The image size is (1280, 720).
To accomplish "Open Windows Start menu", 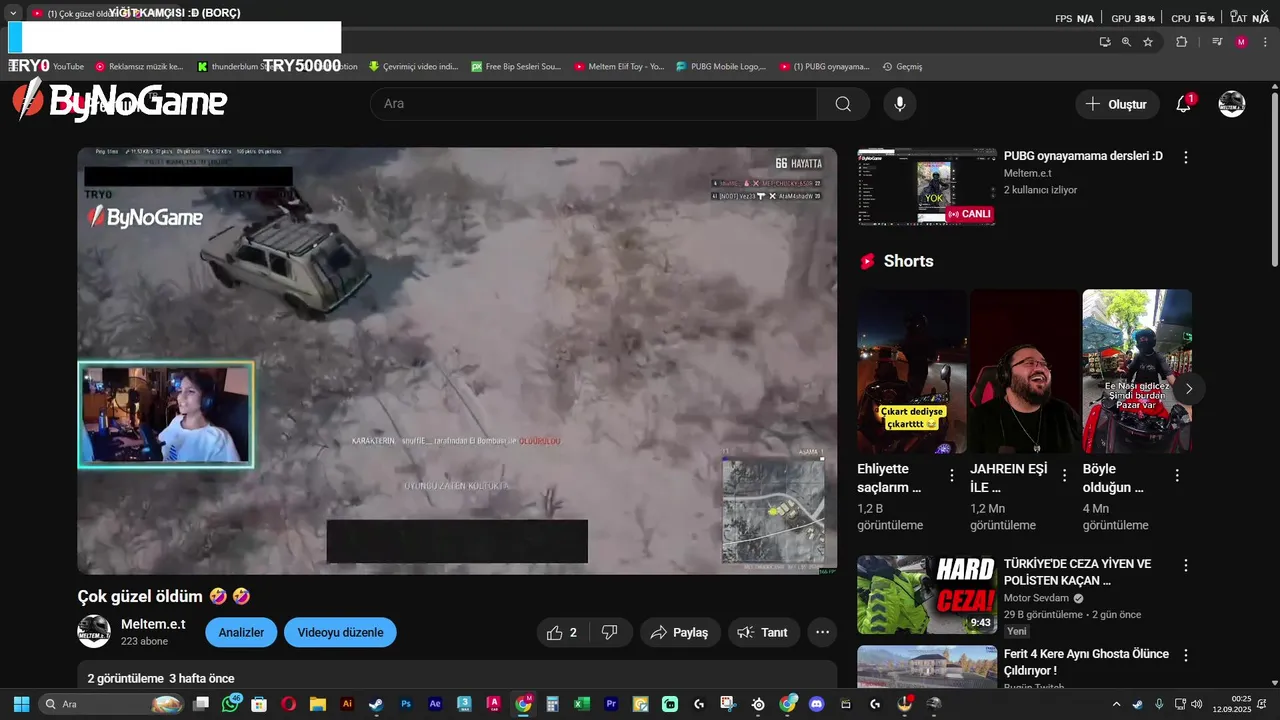I will [x=21, y=704].
